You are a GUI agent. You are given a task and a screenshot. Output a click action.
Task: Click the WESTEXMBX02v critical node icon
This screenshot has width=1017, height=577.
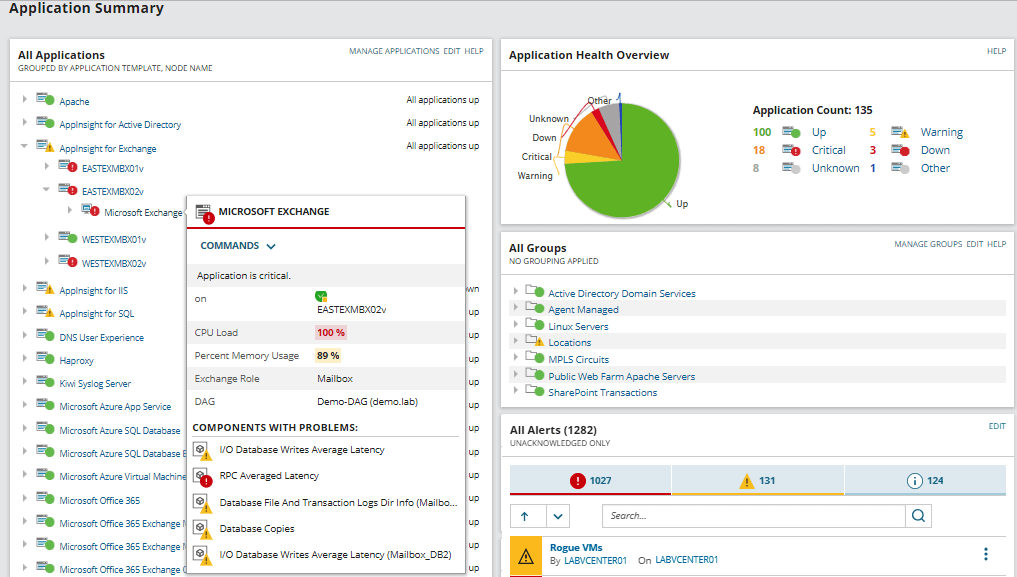pyautogui.click(x=68, y=261)
